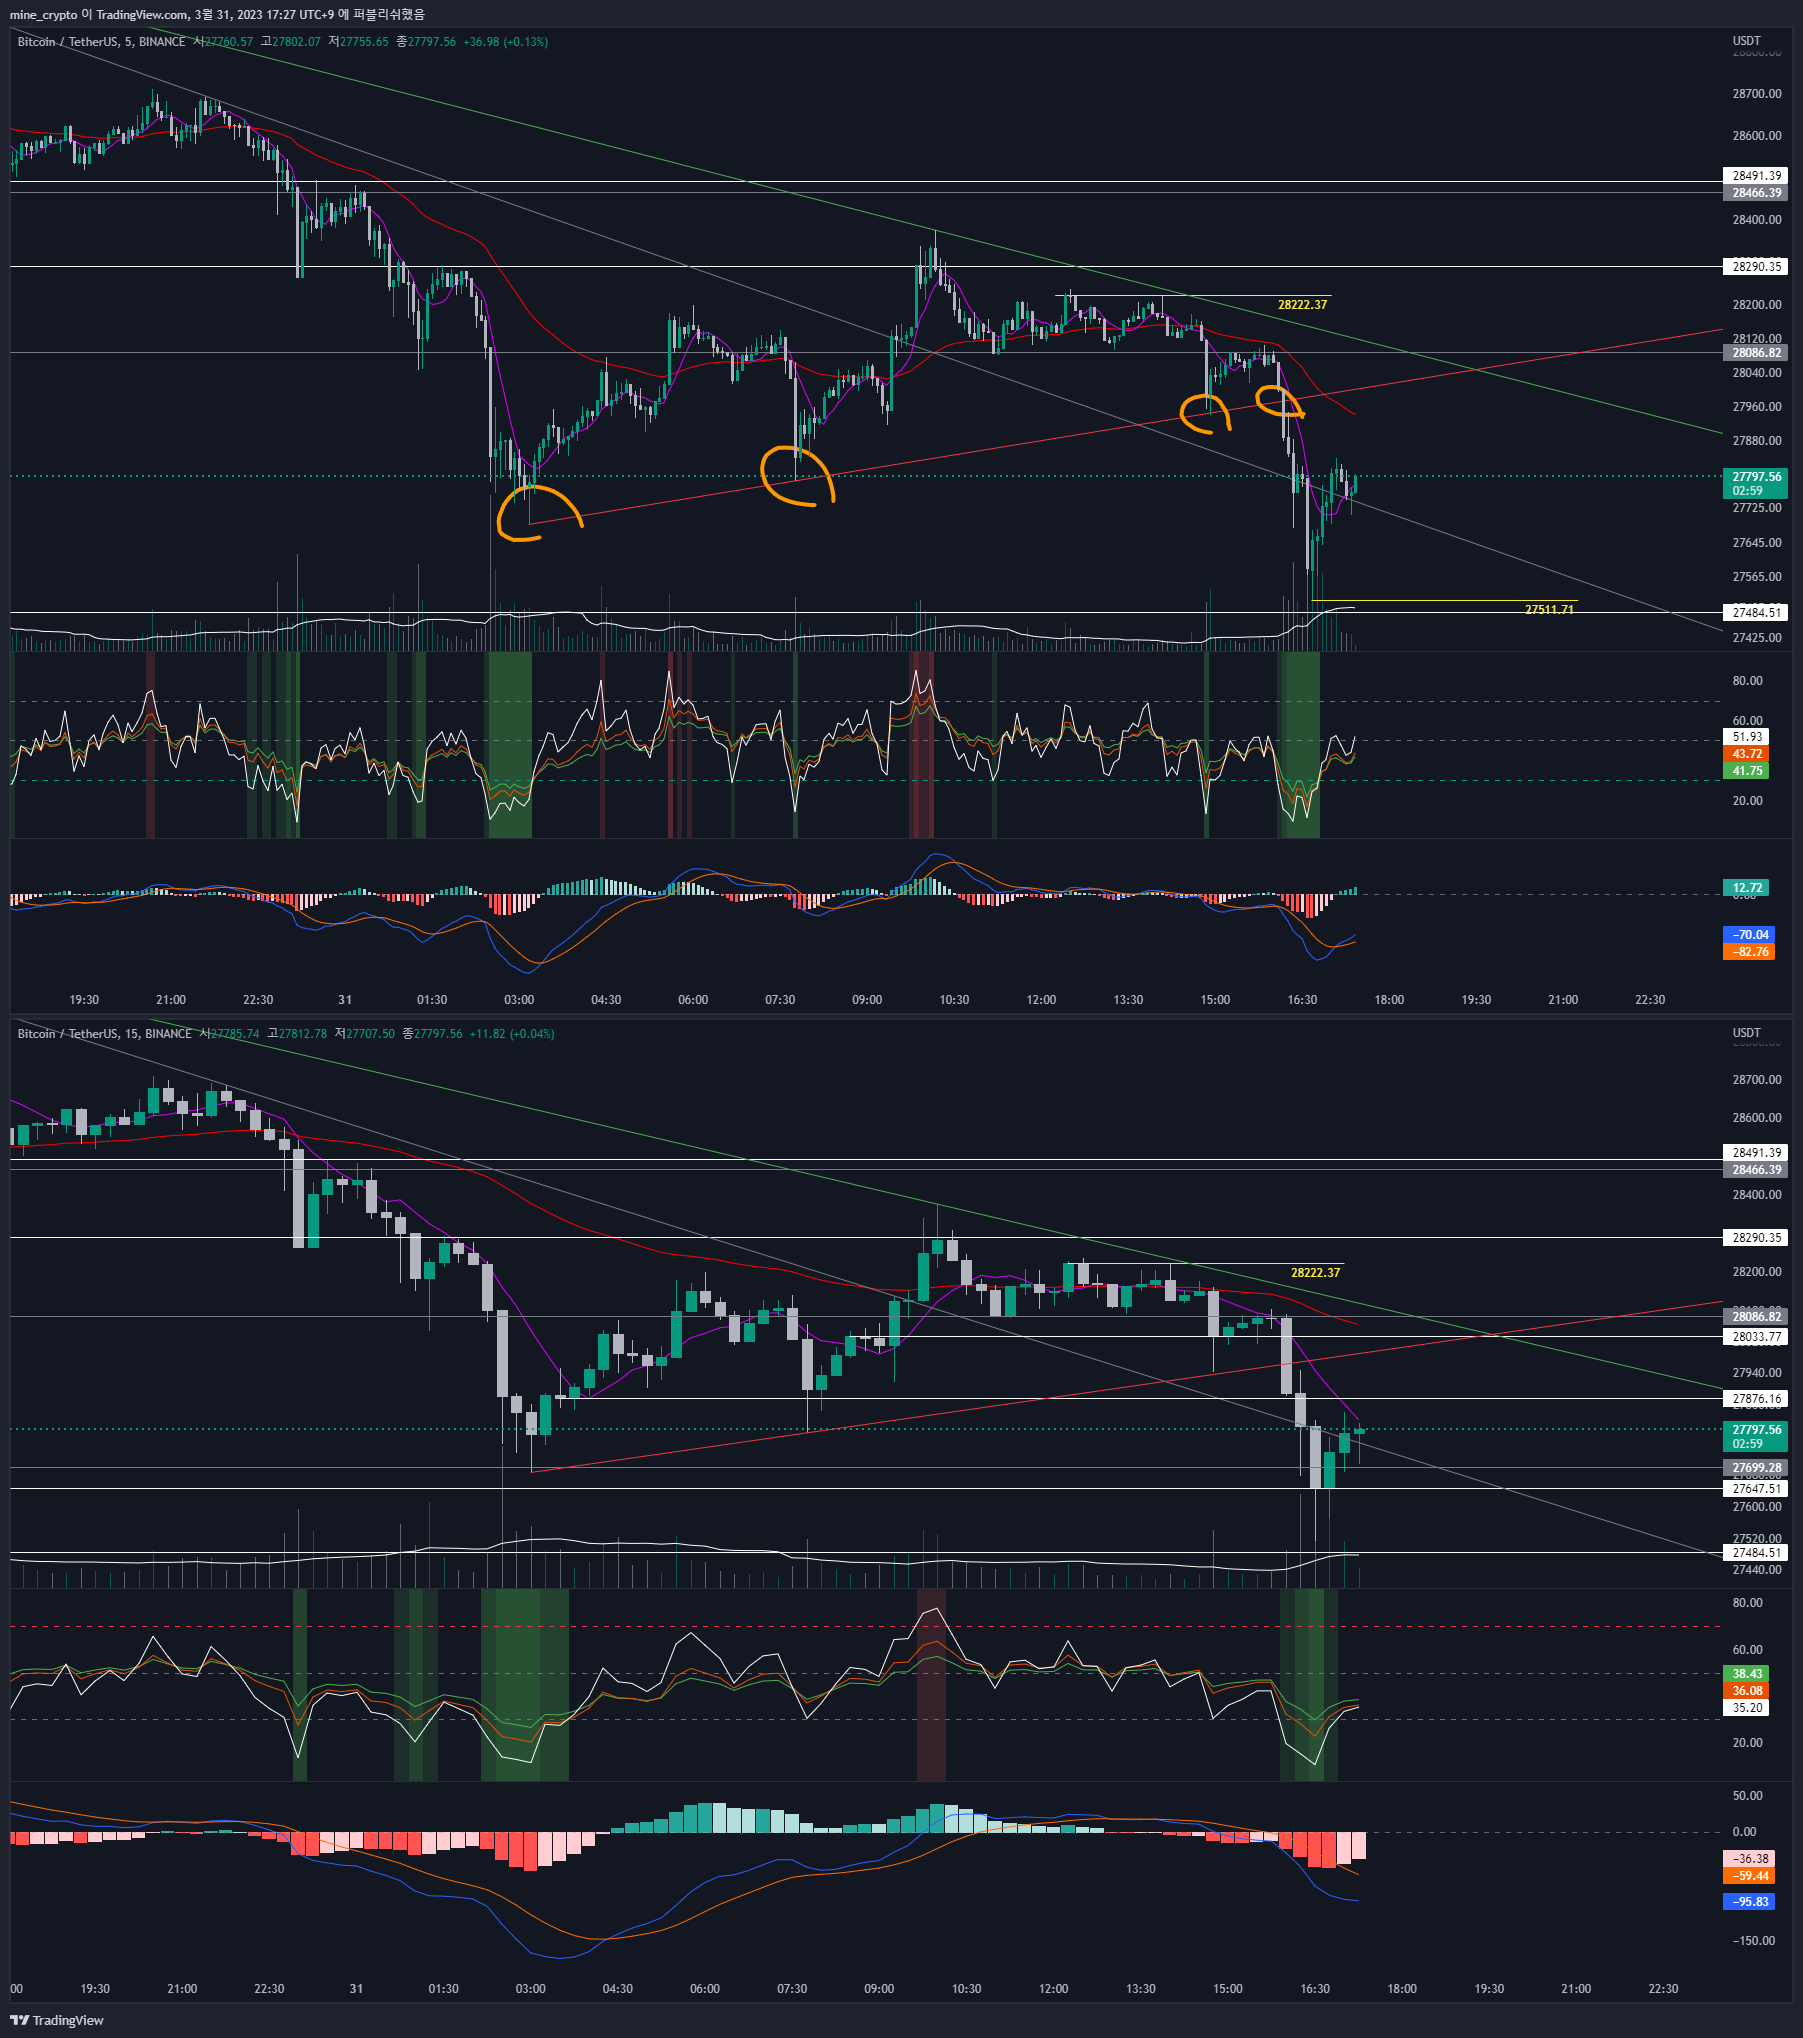
Task: Click the 16:30 label on the time axis
Action: pyautogui.click(x=1302, y=998)
